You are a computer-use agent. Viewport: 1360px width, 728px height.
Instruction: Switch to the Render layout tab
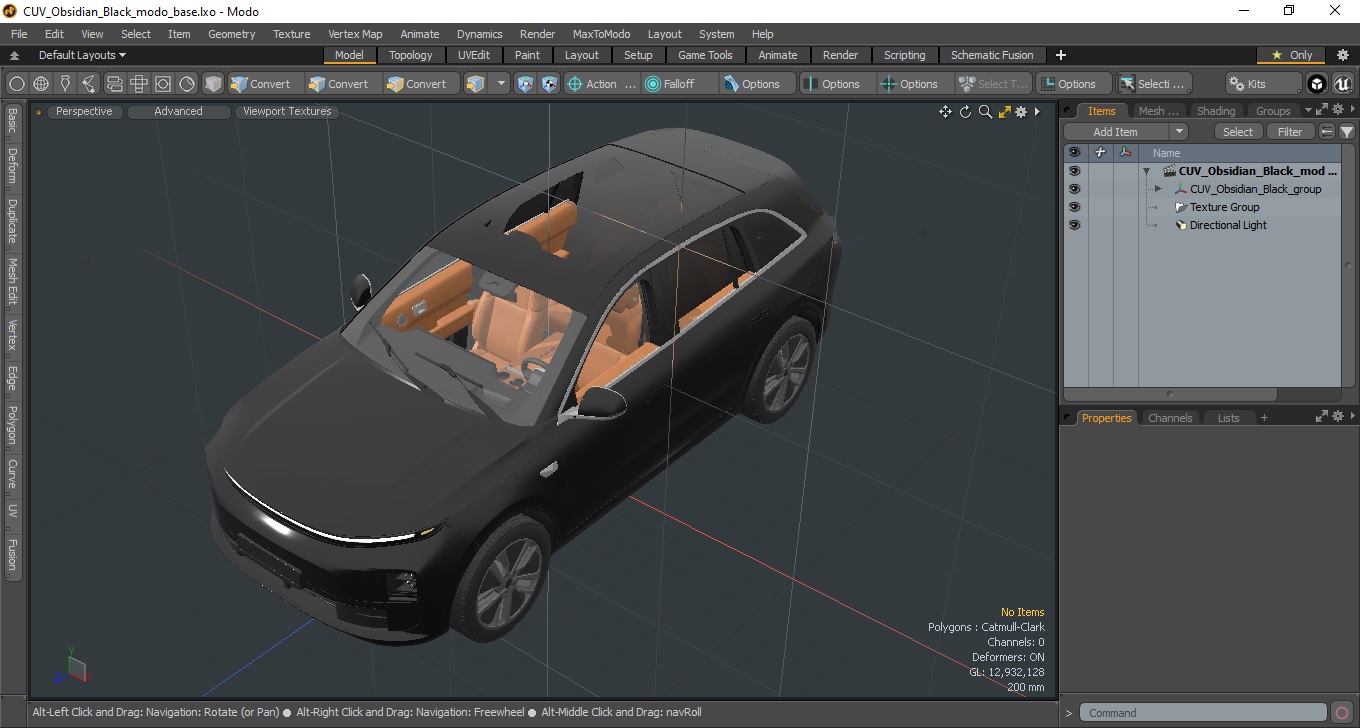(840, 55)
